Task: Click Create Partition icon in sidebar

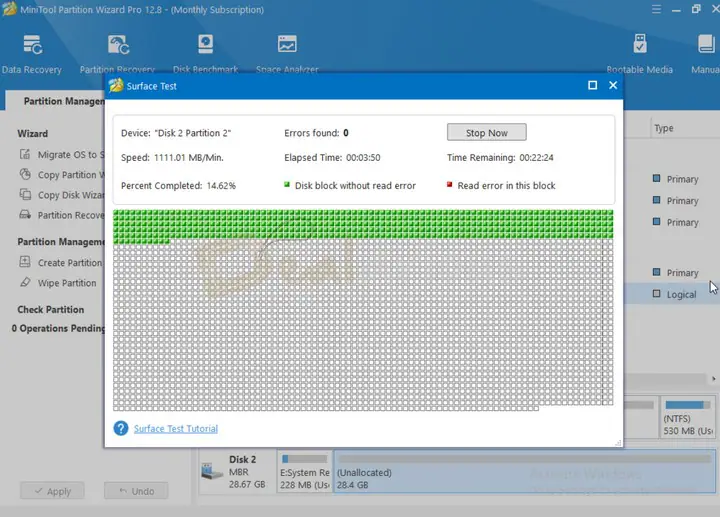Action: coord(25,262)
